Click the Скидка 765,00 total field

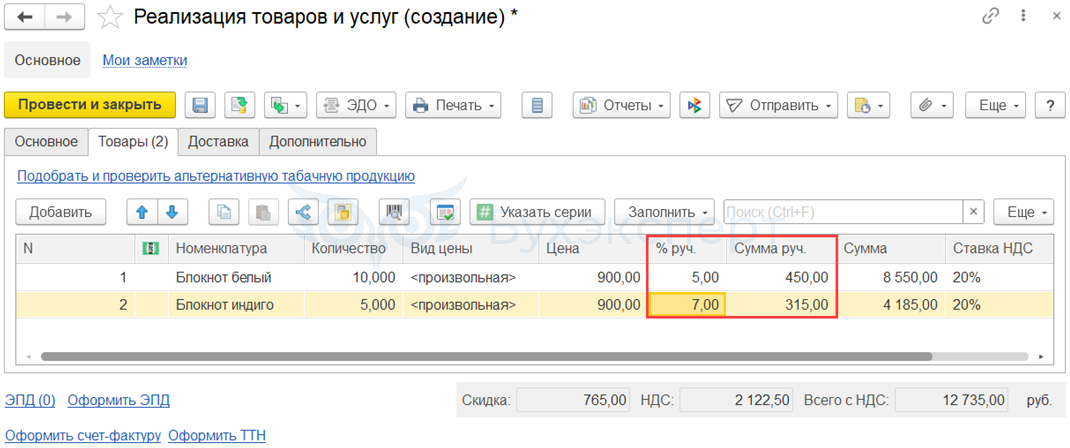pos(572,400)
